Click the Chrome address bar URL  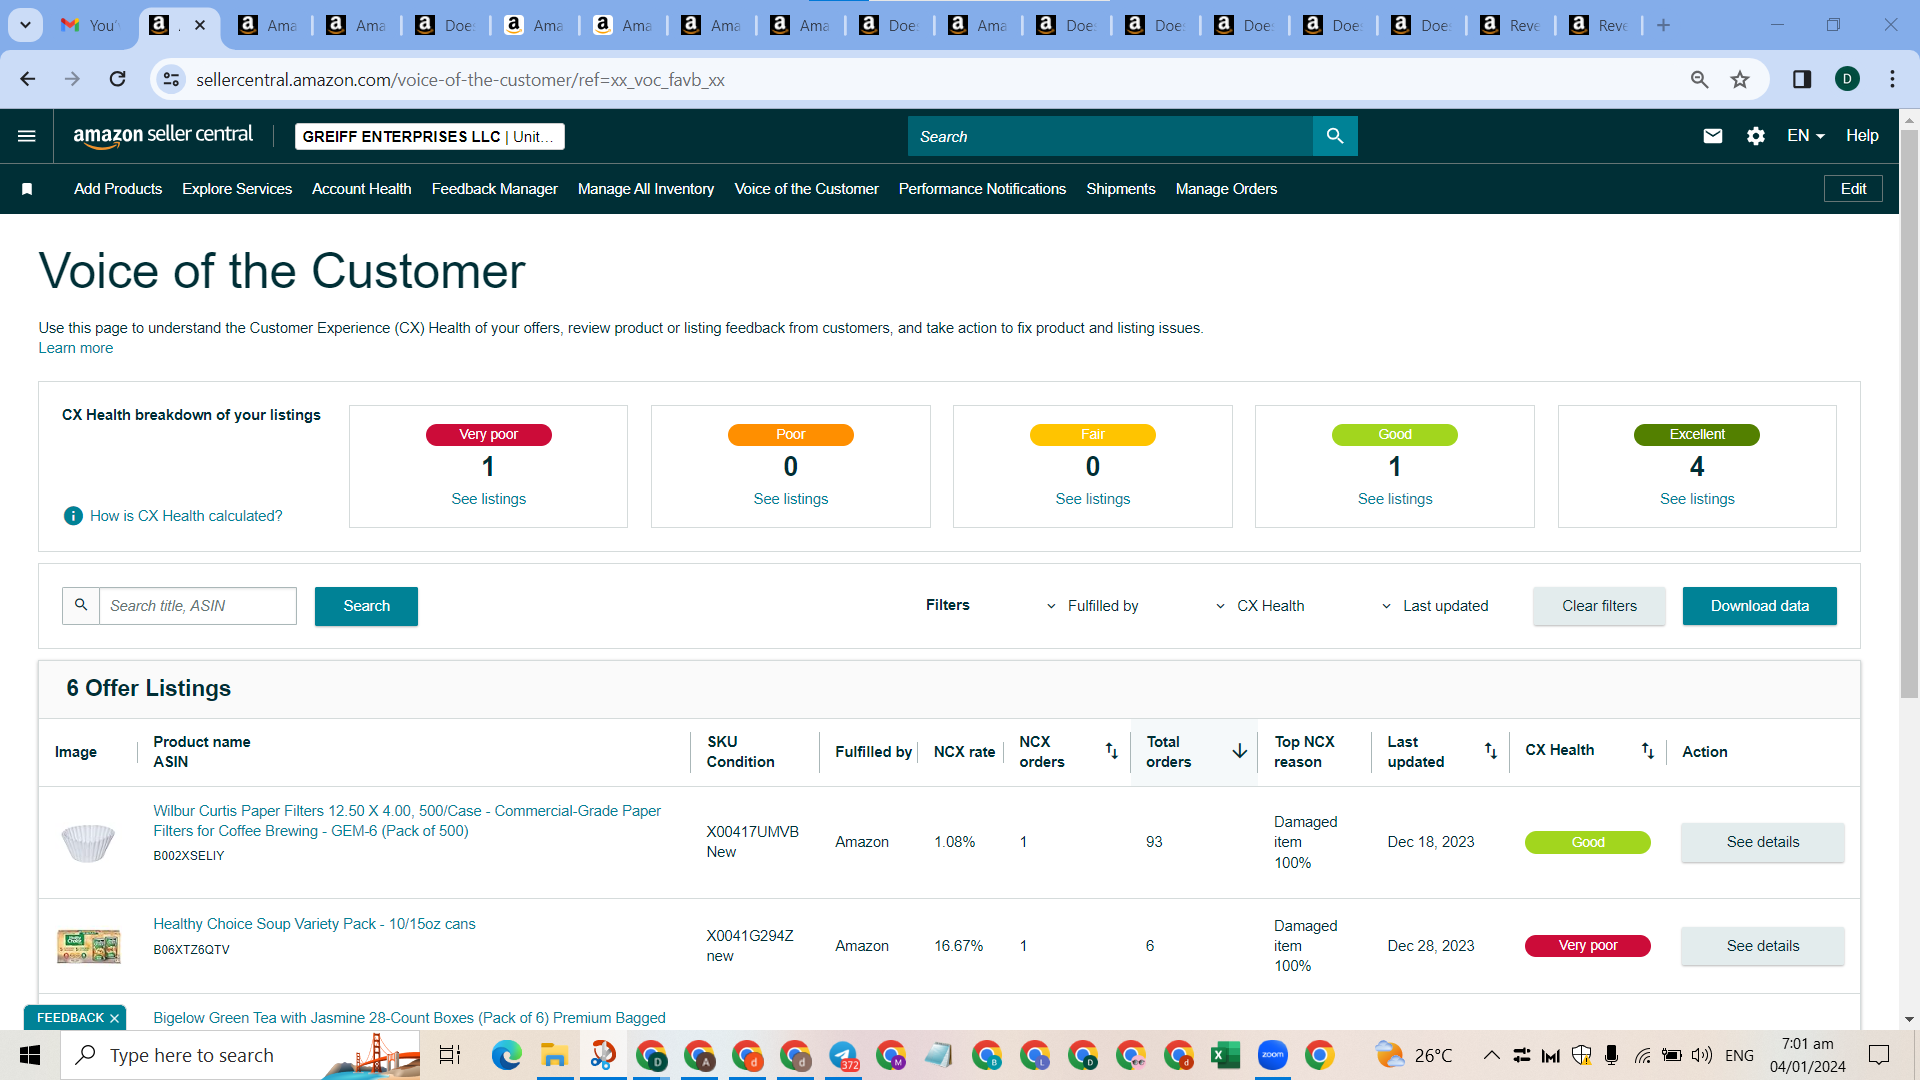[x=460, y=79]
